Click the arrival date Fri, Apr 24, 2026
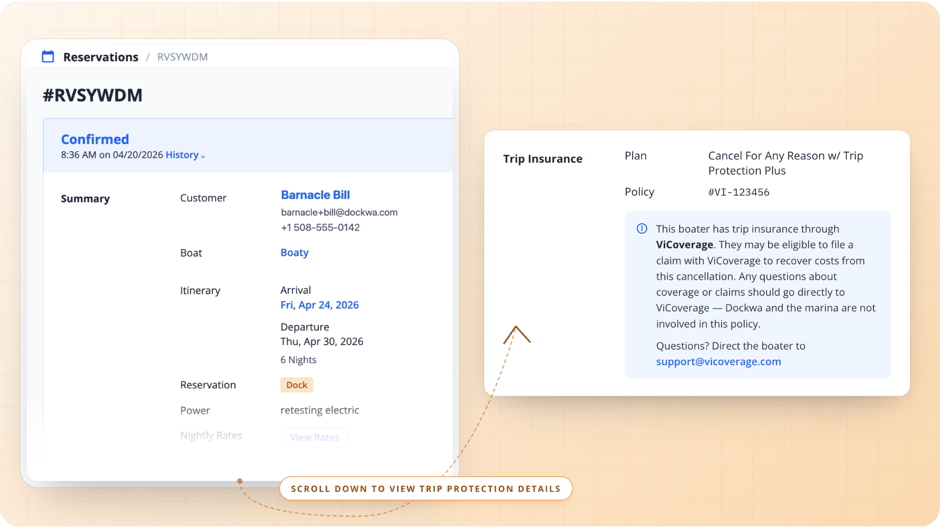940x528 pixels. click(319, 305)
